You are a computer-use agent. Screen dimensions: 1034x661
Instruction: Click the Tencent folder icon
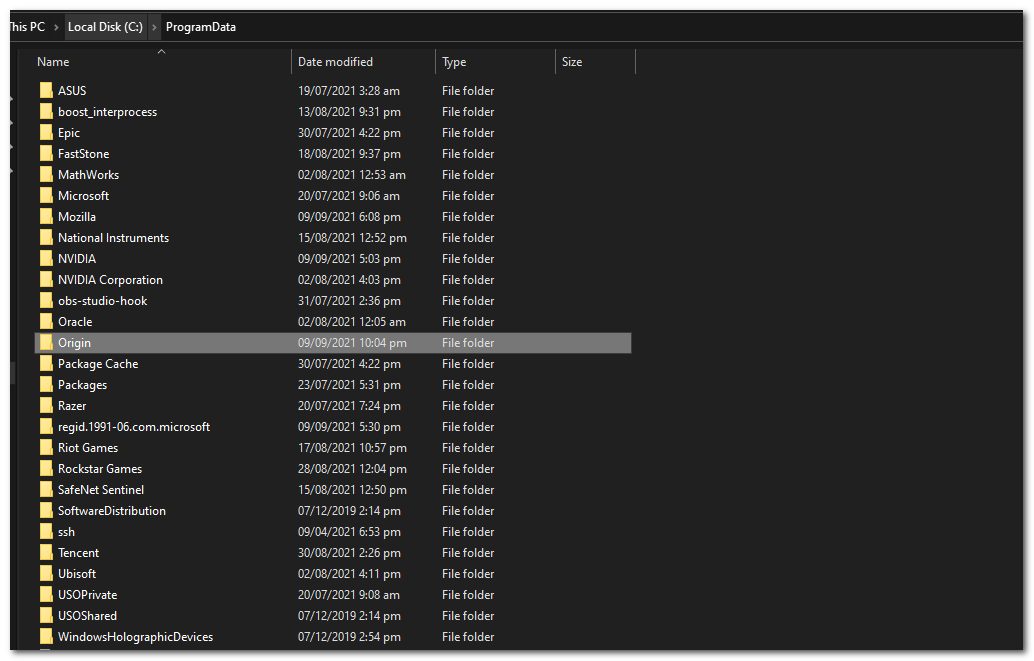(x=46, y=552)
